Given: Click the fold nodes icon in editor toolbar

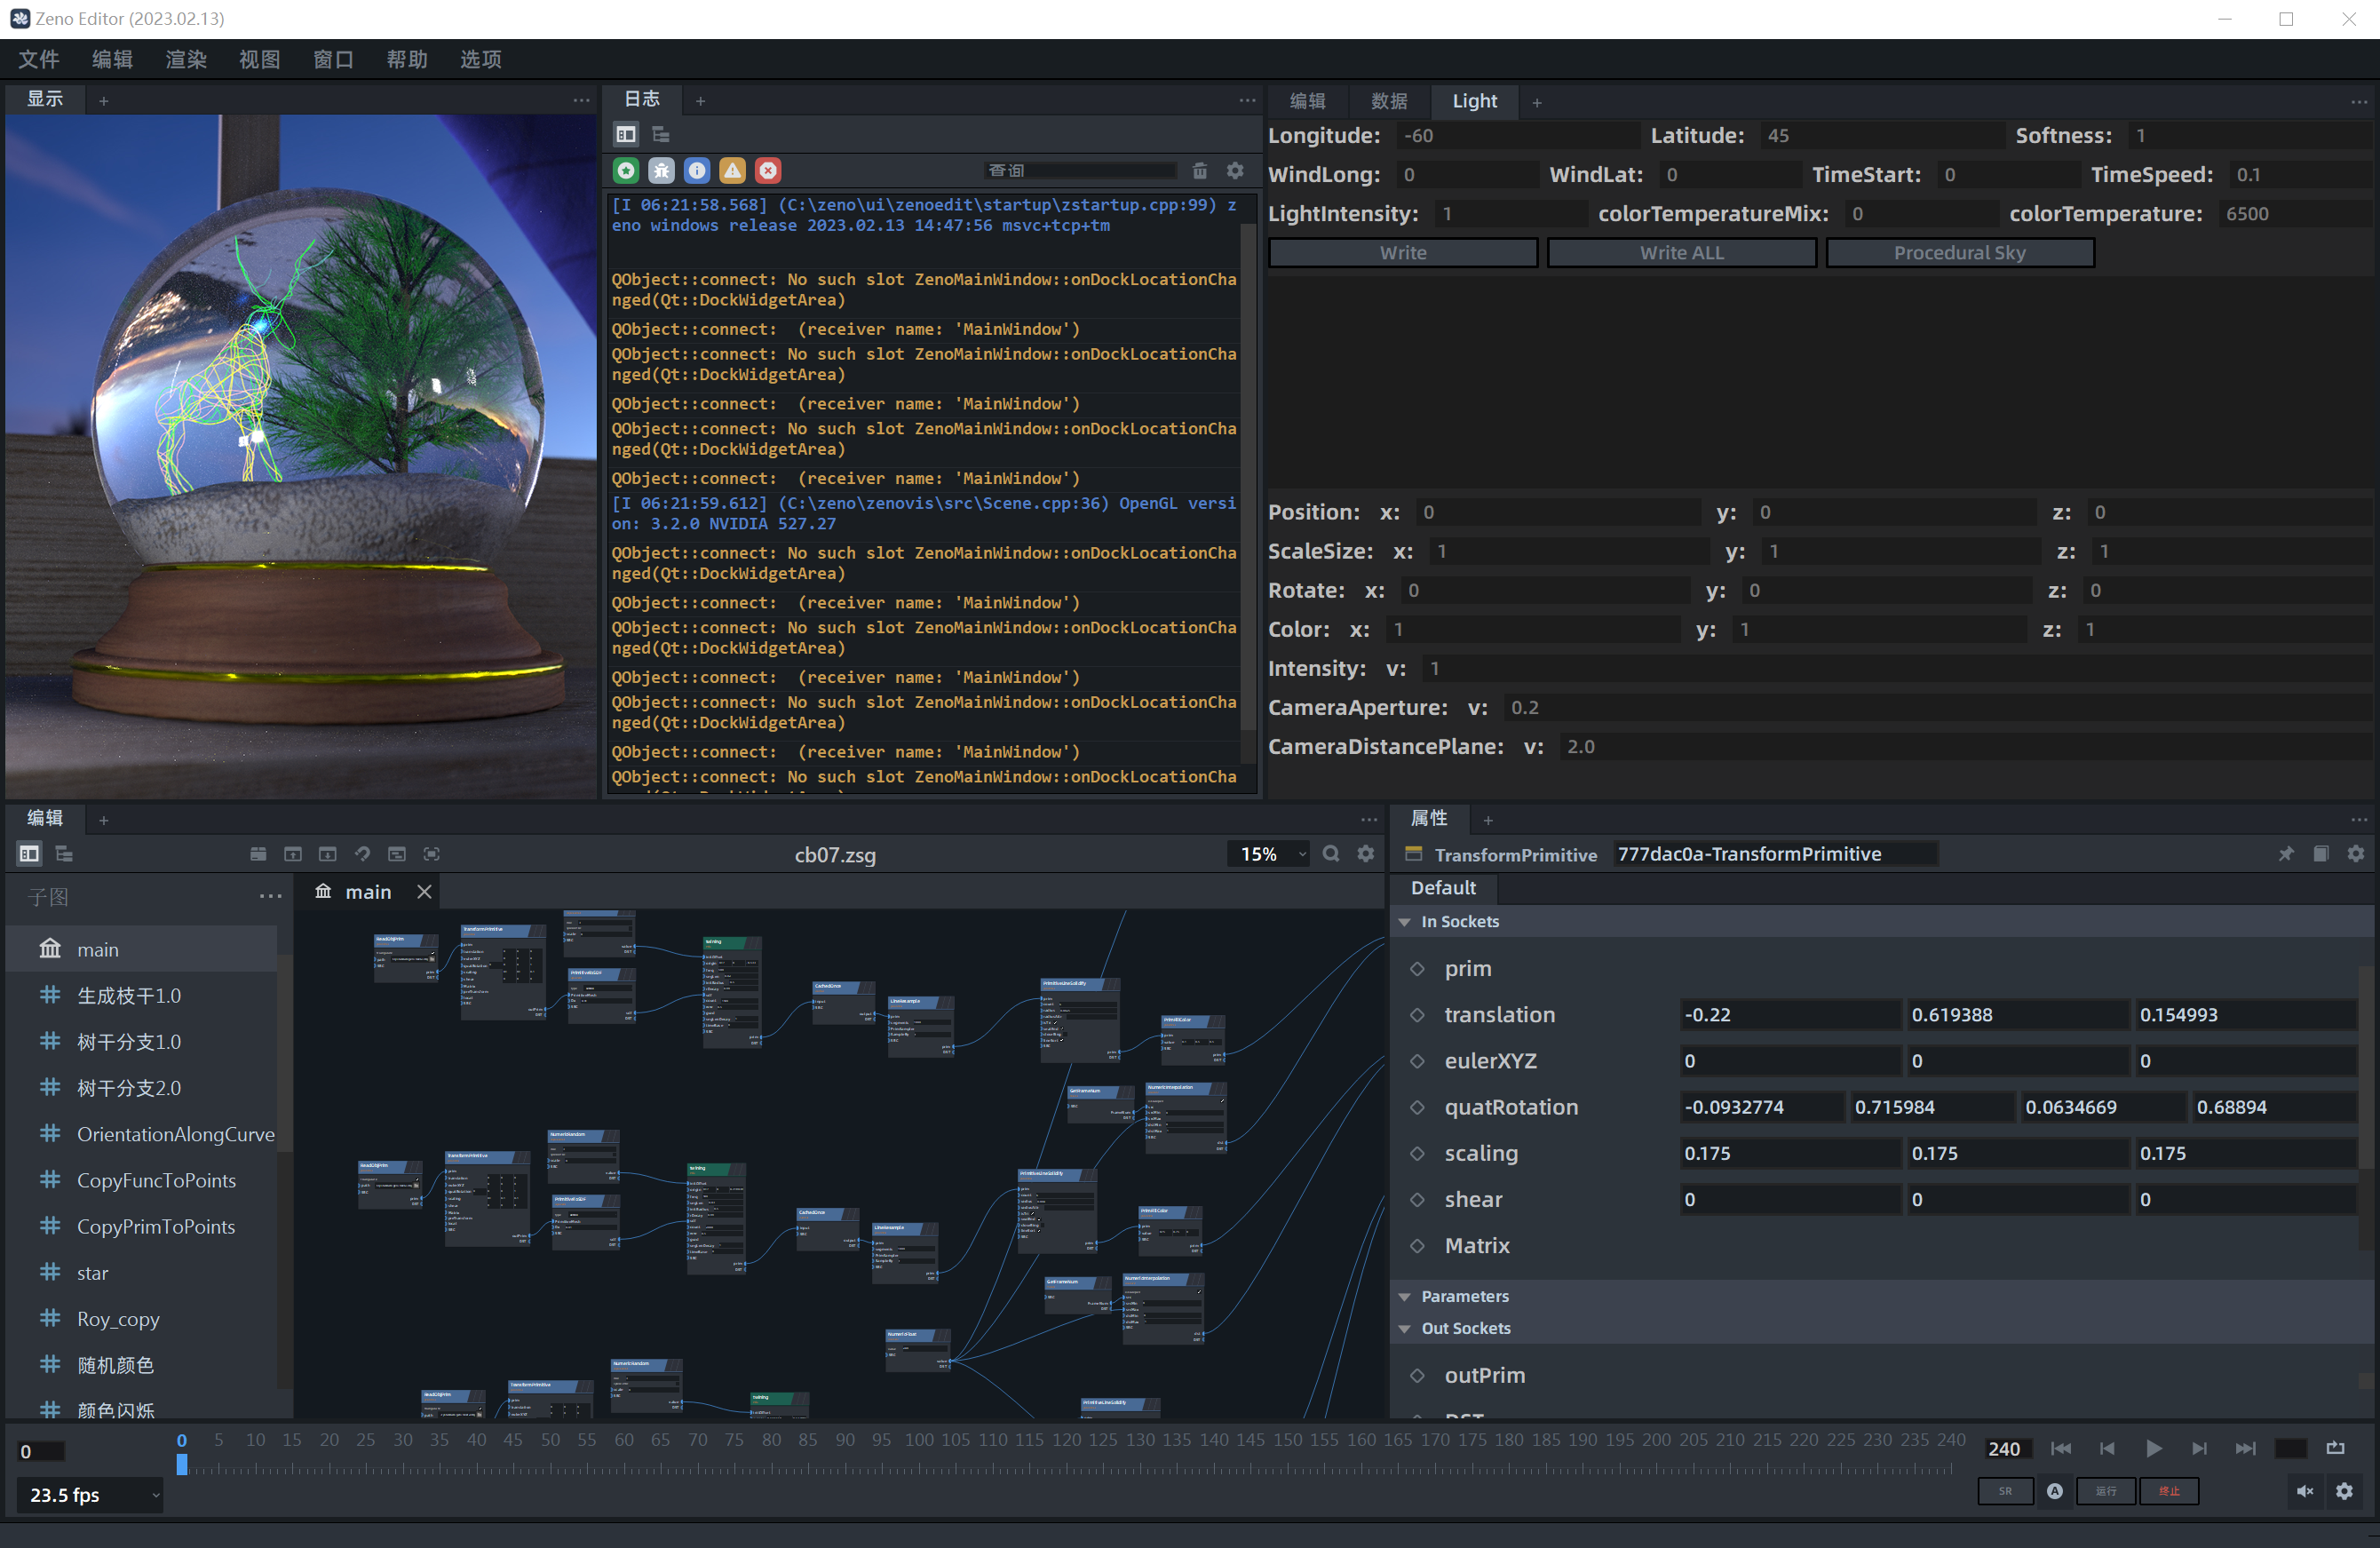Looking at the screenshot, I should click(x=258, y=853).
